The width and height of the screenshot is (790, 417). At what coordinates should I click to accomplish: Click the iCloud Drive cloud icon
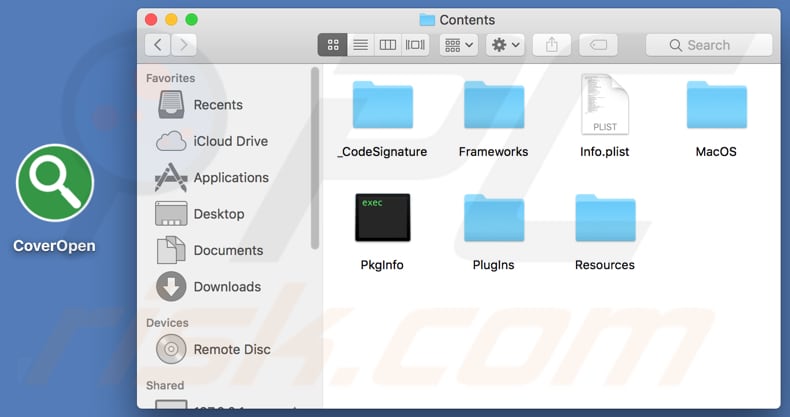pos(171,141)
